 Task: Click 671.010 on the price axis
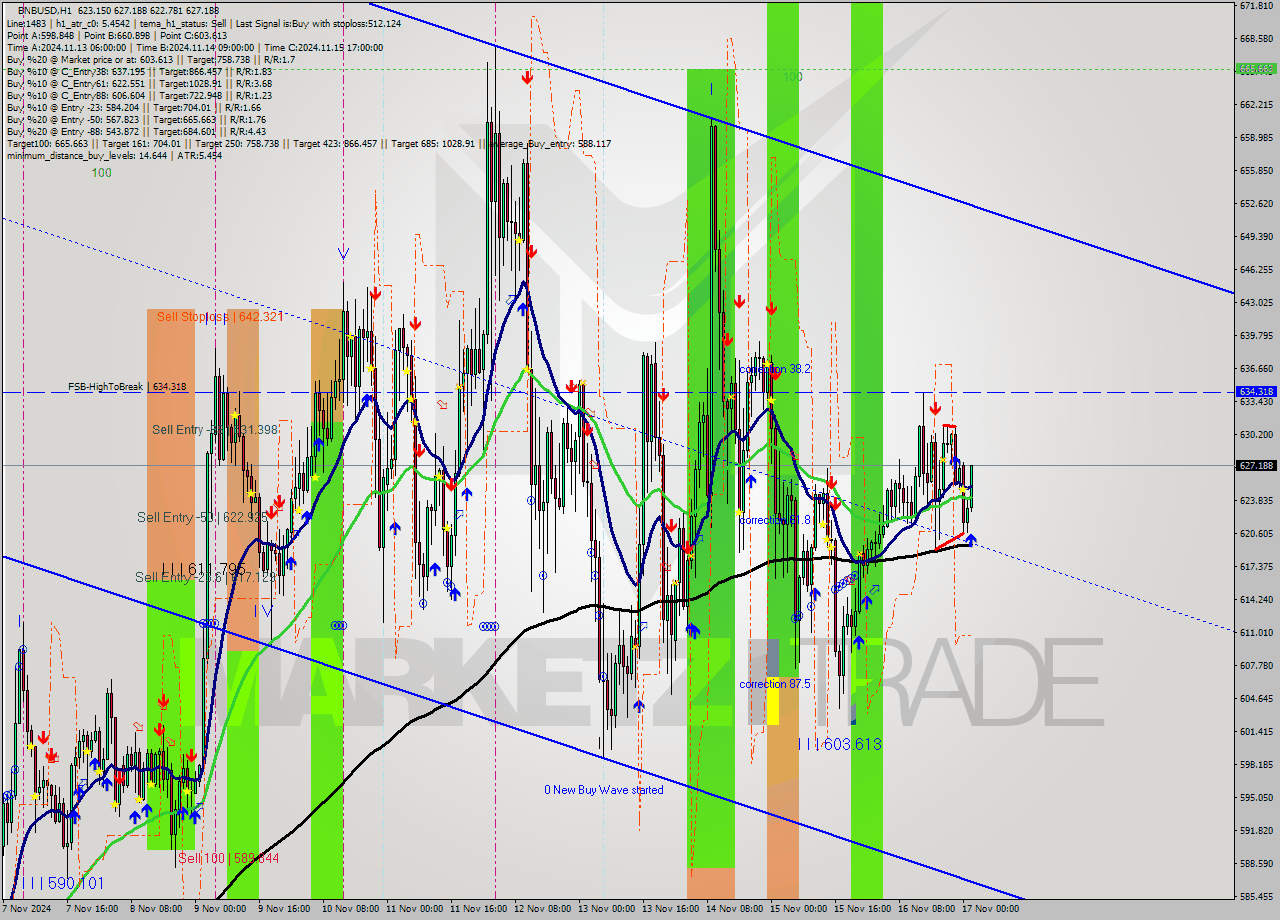coord(1256,6)
